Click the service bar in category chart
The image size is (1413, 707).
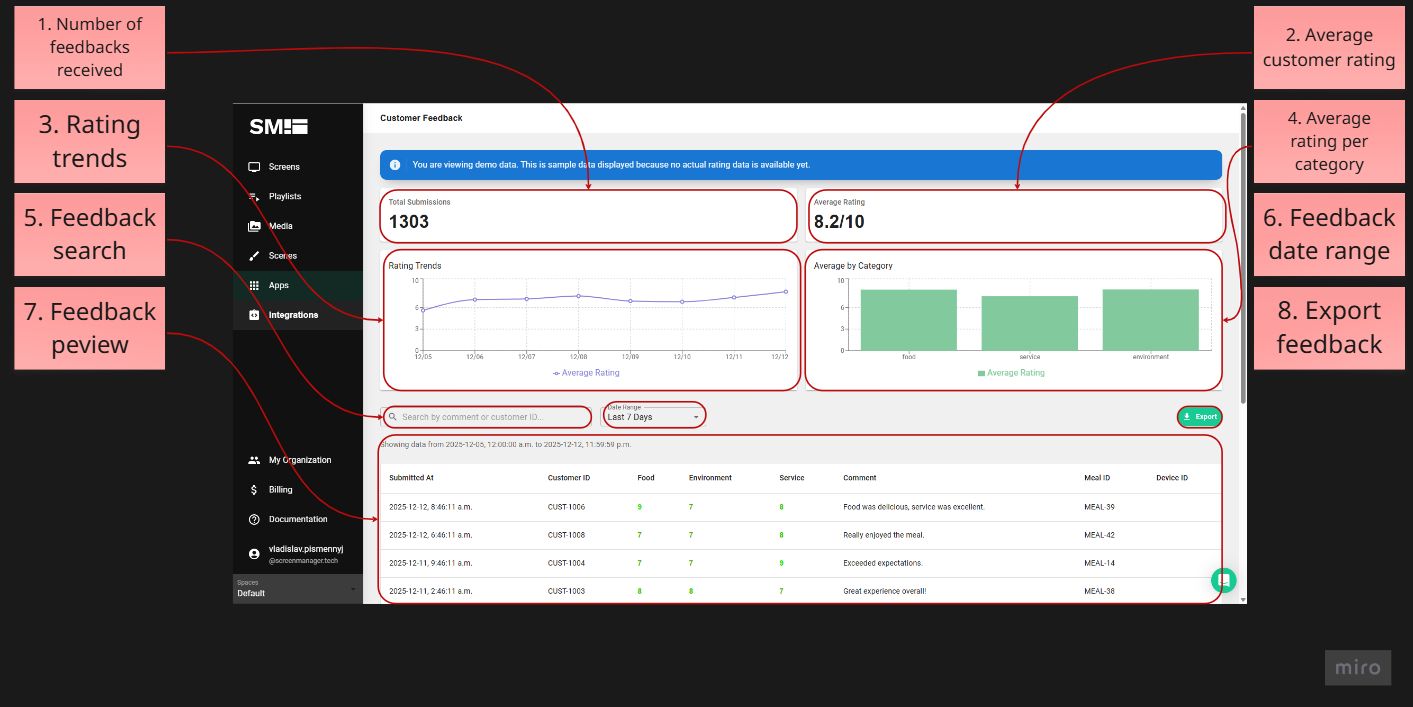click(1029, 323)
